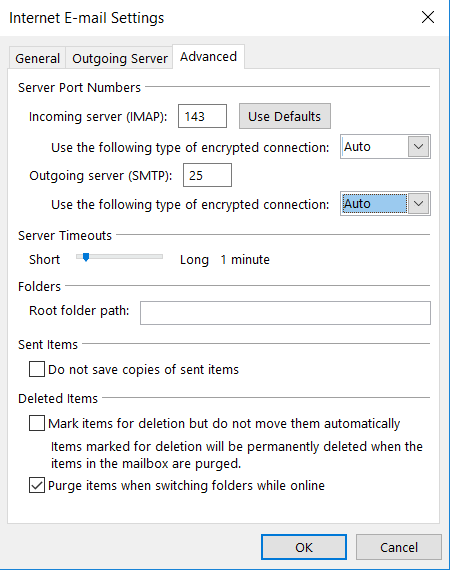Select the Advanced tab
Screen dimensions: 450x570
209,57
